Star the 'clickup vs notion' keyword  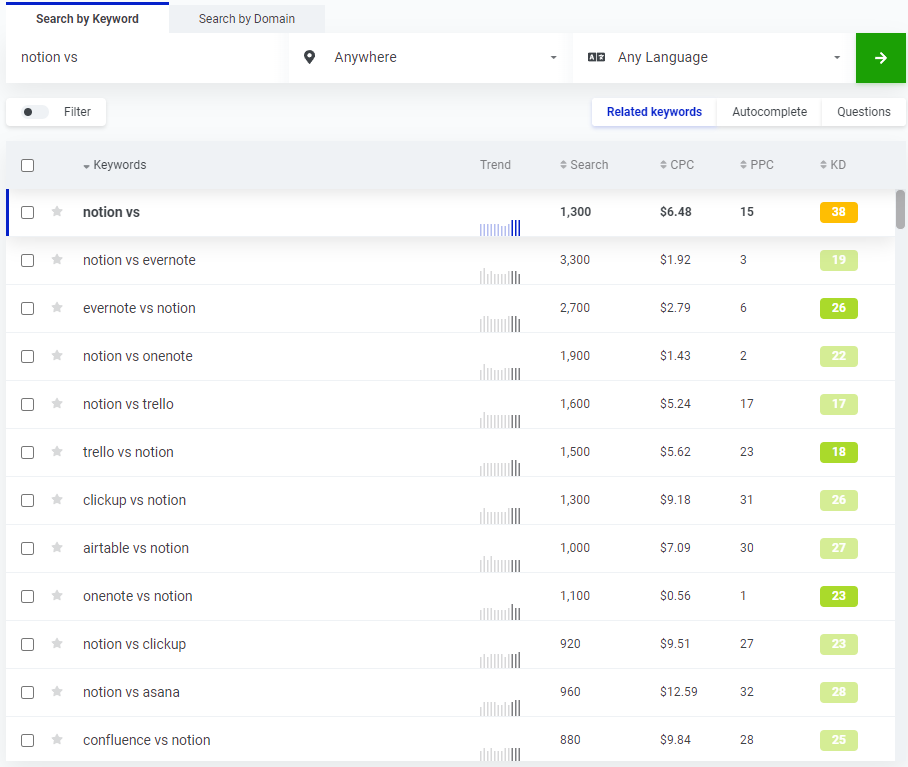click(57, 500)
